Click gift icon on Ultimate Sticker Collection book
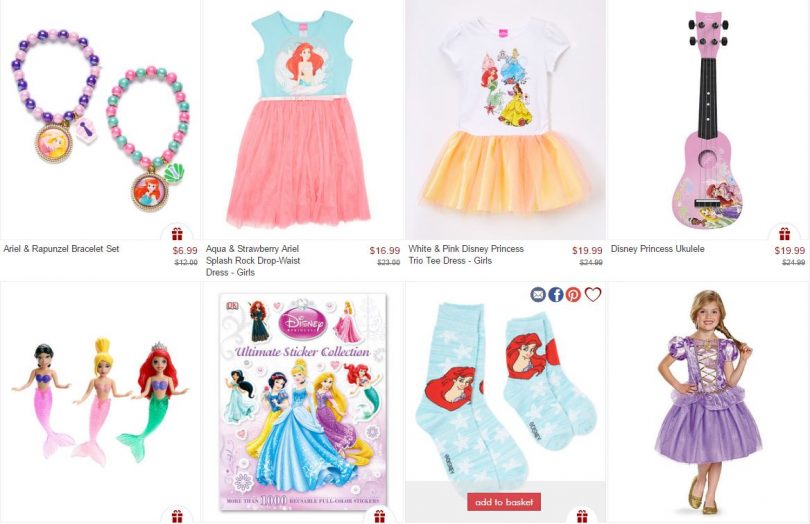 [380, 516]
